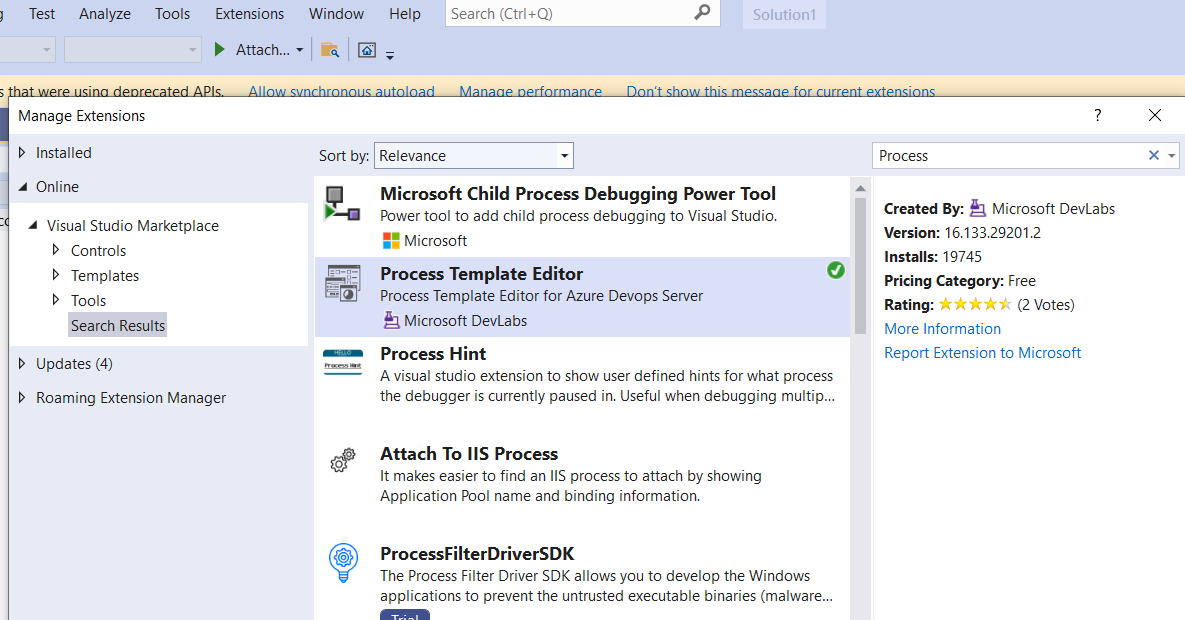Viewport: 1185px width, 620px height.
Task: Click the star rating in details pane
Action: point(975,305)
